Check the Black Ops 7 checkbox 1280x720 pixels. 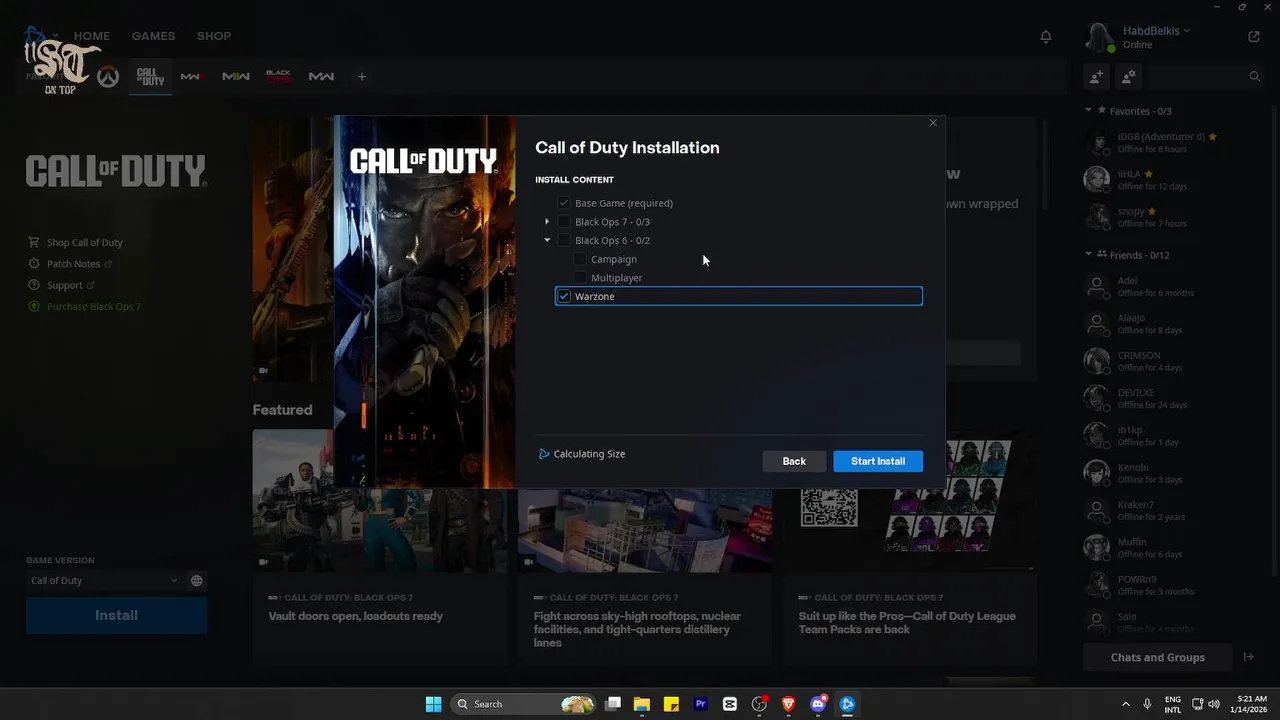[x=564, y=222]
